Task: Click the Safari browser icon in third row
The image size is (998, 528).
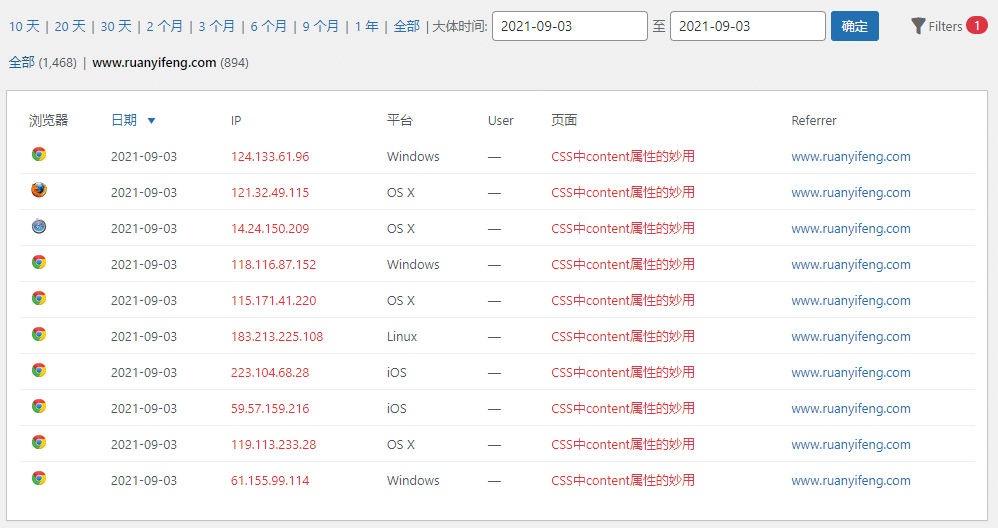Action: tap(39, 226)
